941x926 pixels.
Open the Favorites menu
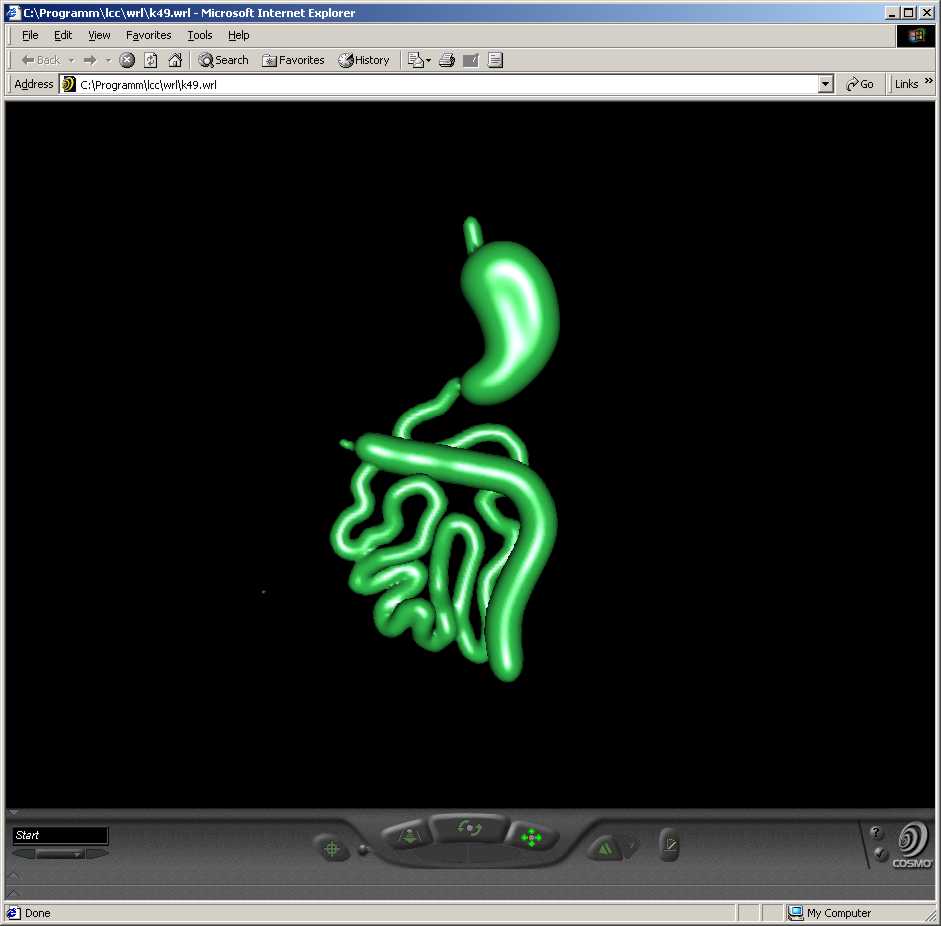(x=148, y=35)
